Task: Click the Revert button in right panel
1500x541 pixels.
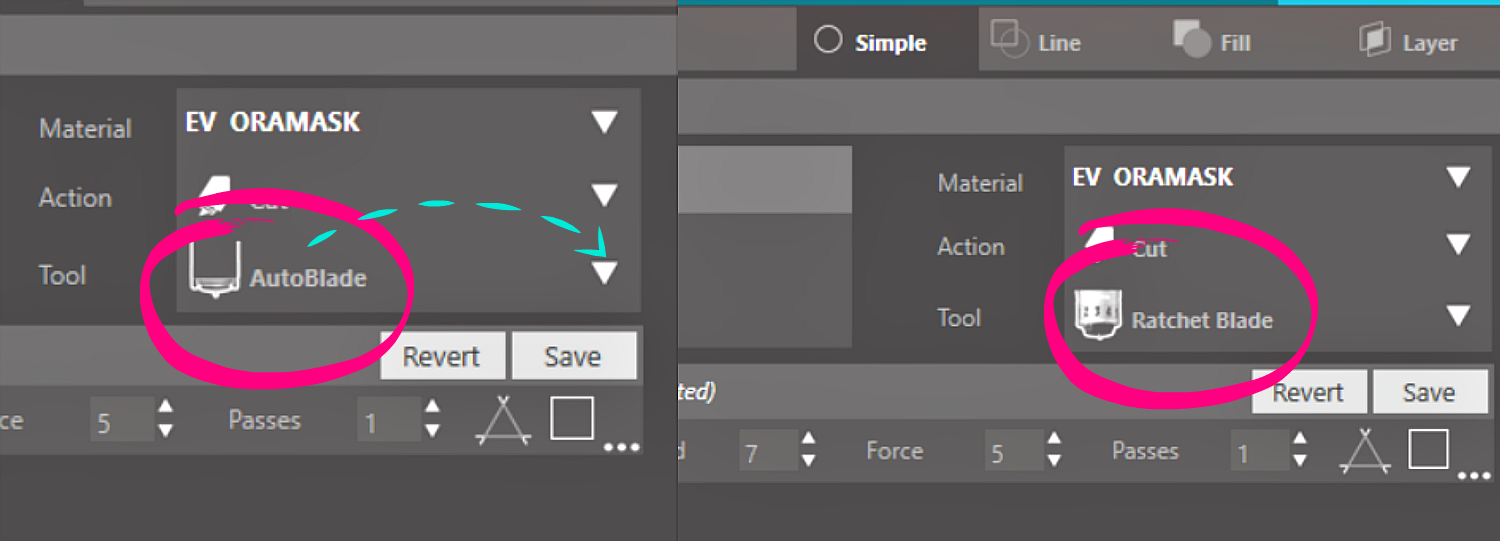Action: [1308, 392]
